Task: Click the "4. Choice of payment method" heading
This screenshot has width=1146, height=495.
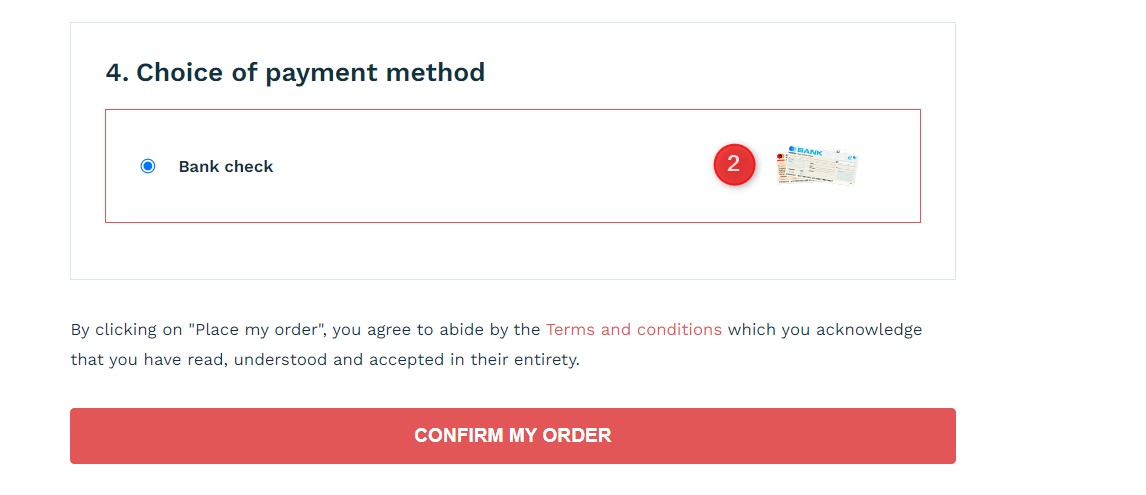Action: click(x=295, y=72)
